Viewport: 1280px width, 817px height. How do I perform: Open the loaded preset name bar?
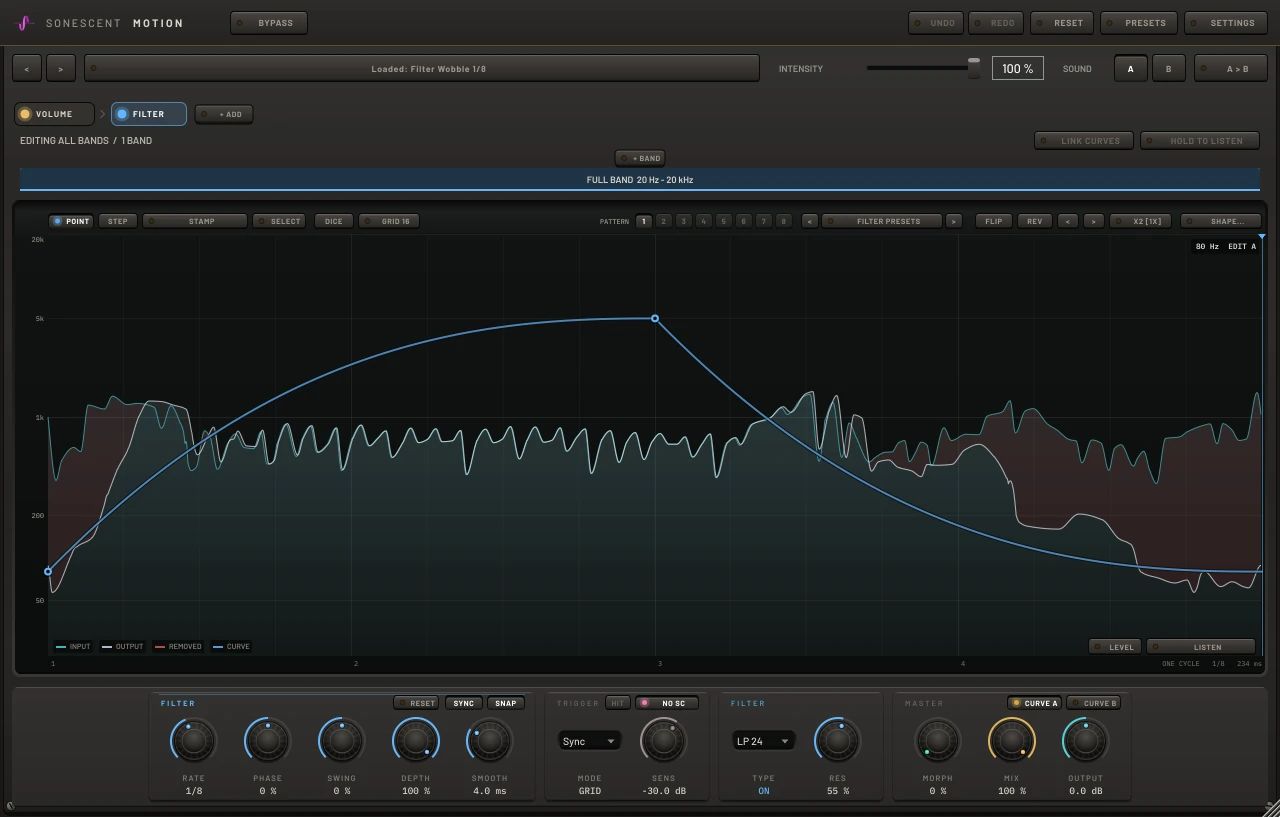tap(422, 69)
